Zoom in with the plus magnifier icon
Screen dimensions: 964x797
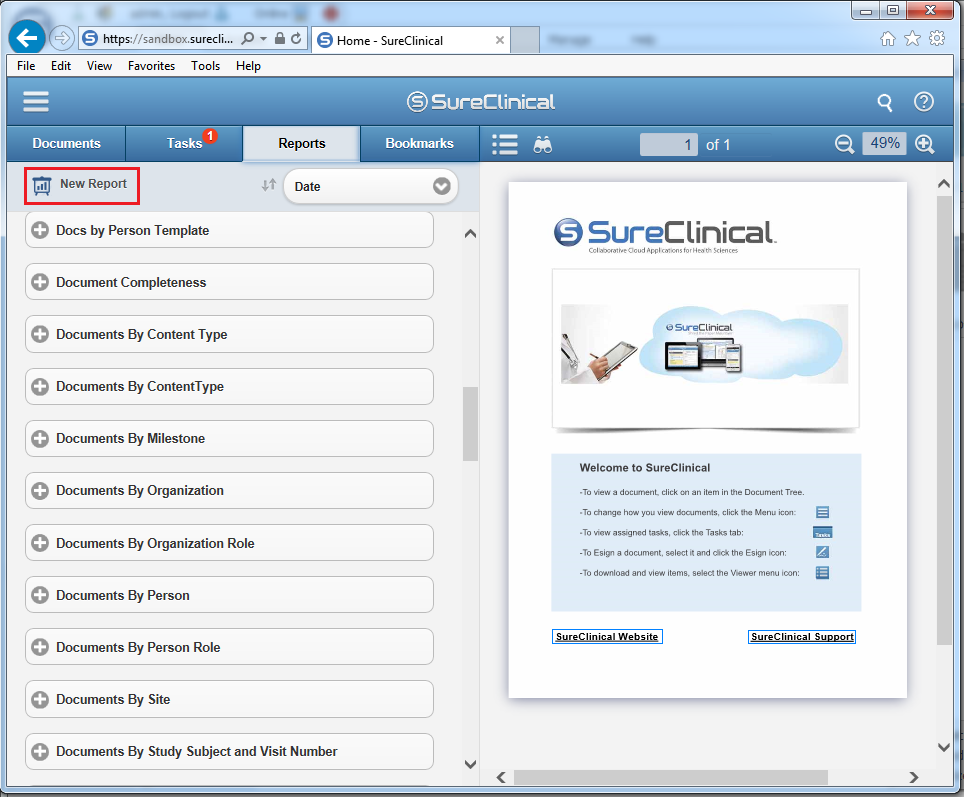[x=924, y=145]
